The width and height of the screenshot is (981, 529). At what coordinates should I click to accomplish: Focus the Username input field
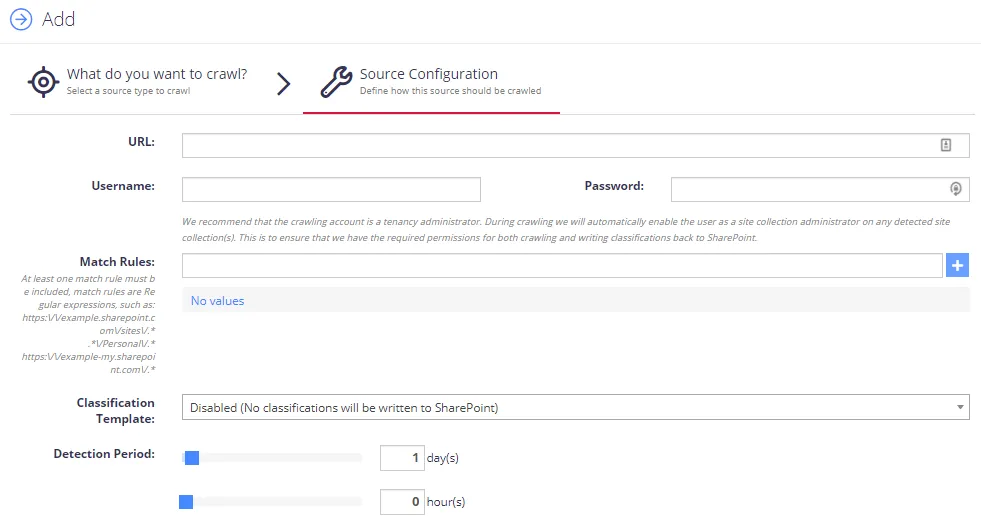click(331, 189)
